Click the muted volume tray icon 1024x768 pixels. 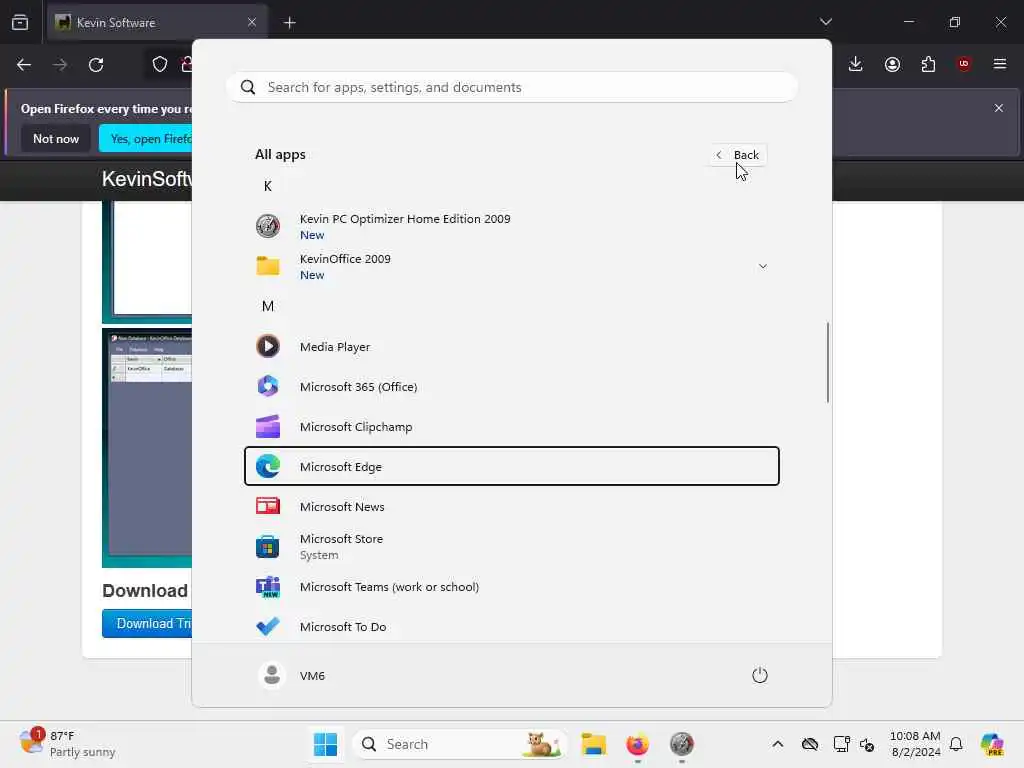[x=867, y=744]
